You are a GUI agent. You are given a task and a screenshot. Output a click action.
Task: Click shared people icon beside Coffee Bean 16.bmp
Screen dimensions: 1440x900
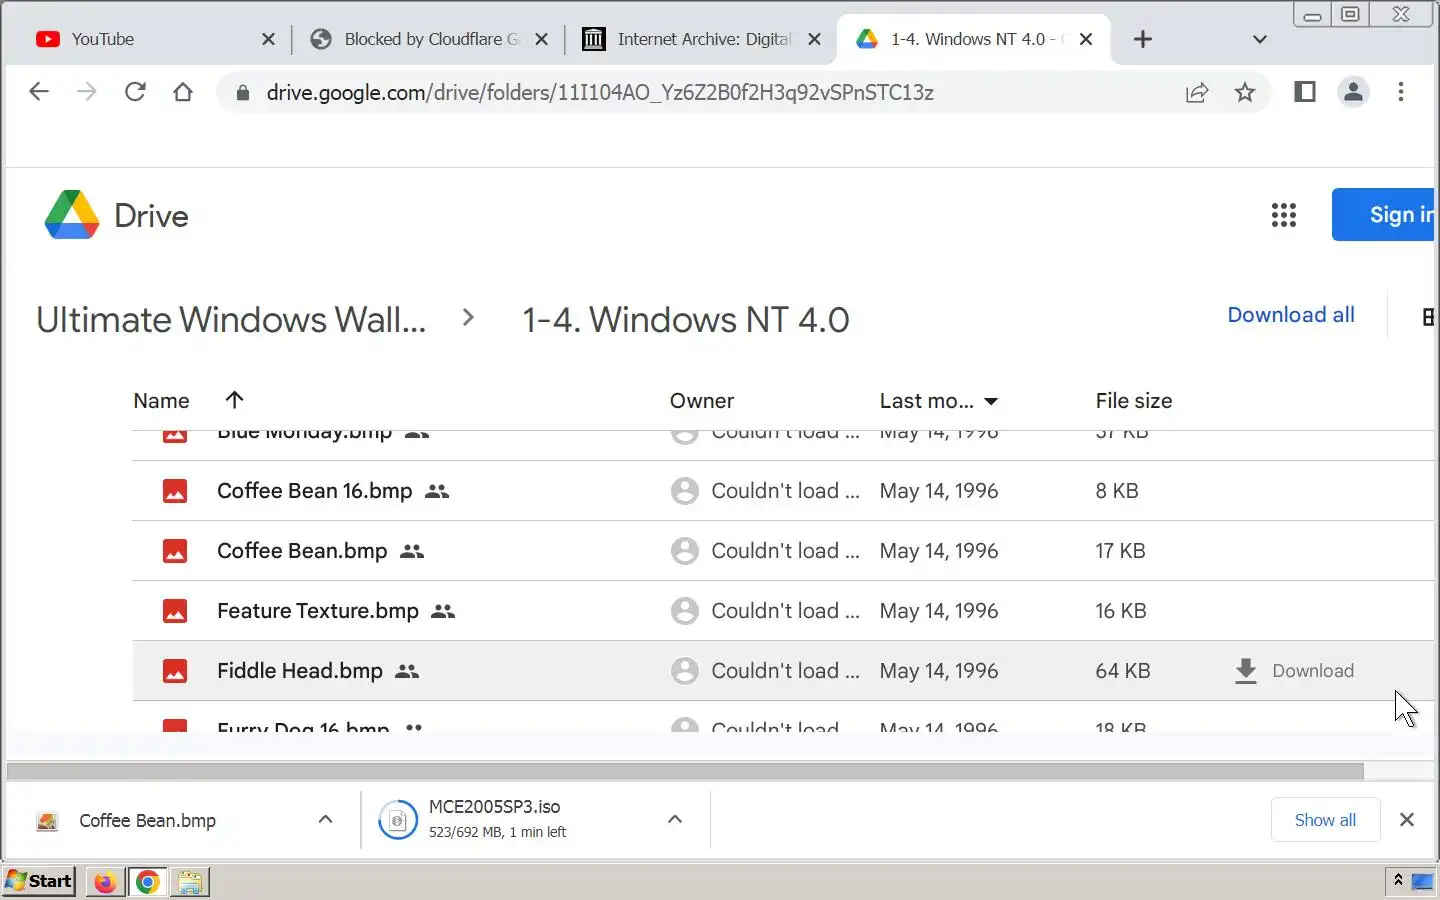point(437,491)
